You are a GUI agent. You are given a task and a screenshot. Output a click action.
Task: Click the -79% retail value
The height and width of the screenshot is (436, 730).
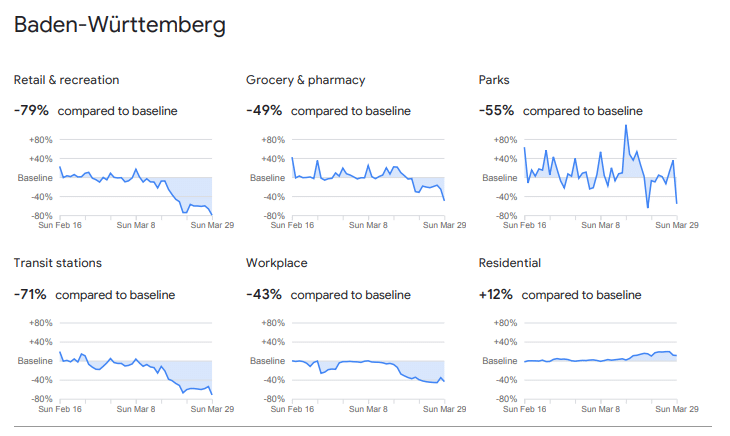click(32, 110)
